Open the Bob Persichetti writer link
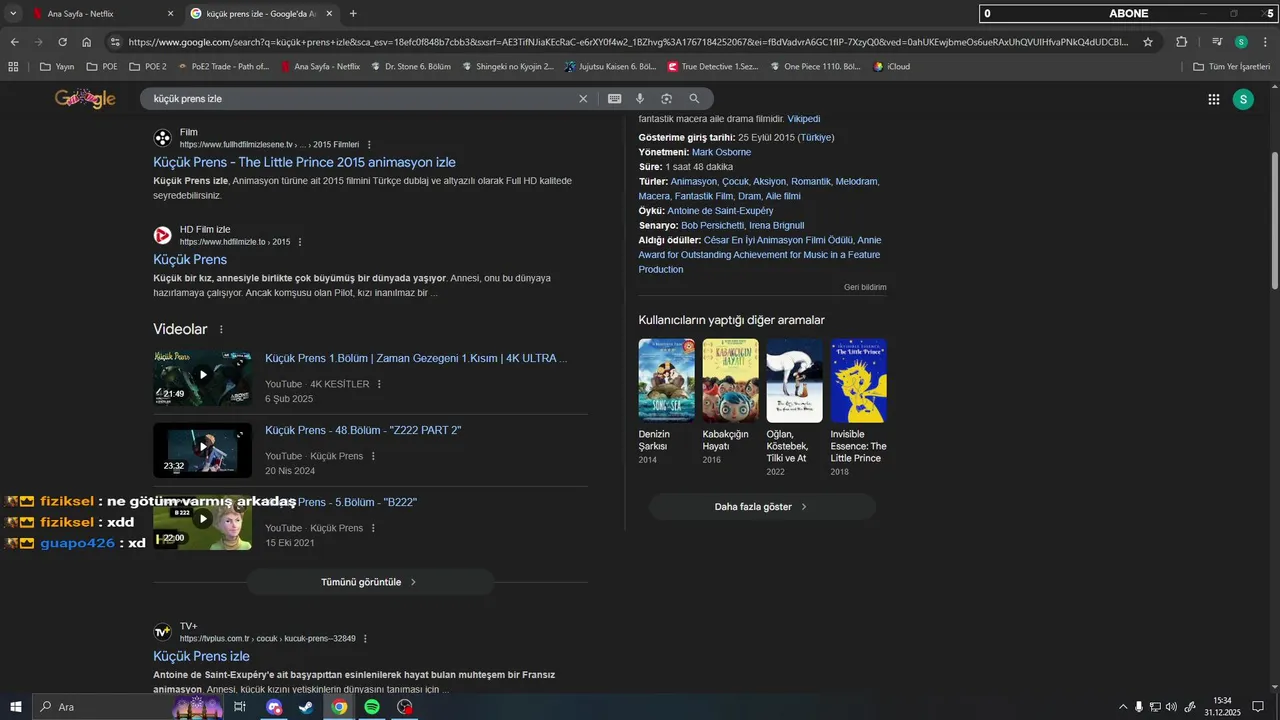This screenshot has width=1280, height=720. tap(713, 226)
